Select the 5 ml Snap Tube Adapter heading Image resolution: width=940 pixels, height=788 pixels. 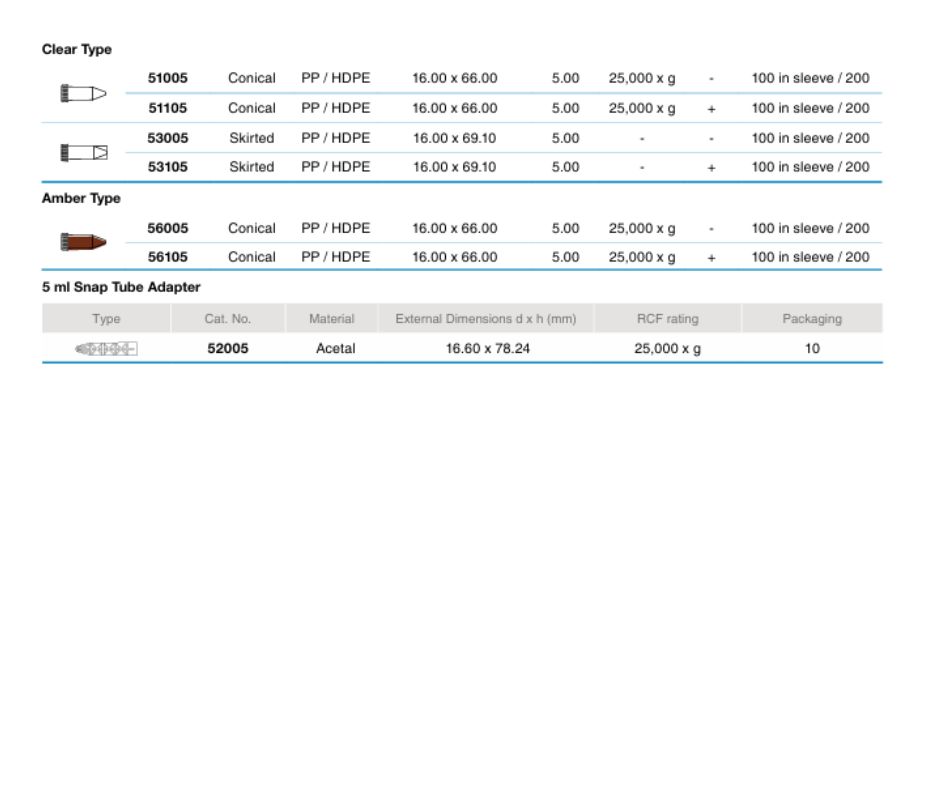(121, 287)
